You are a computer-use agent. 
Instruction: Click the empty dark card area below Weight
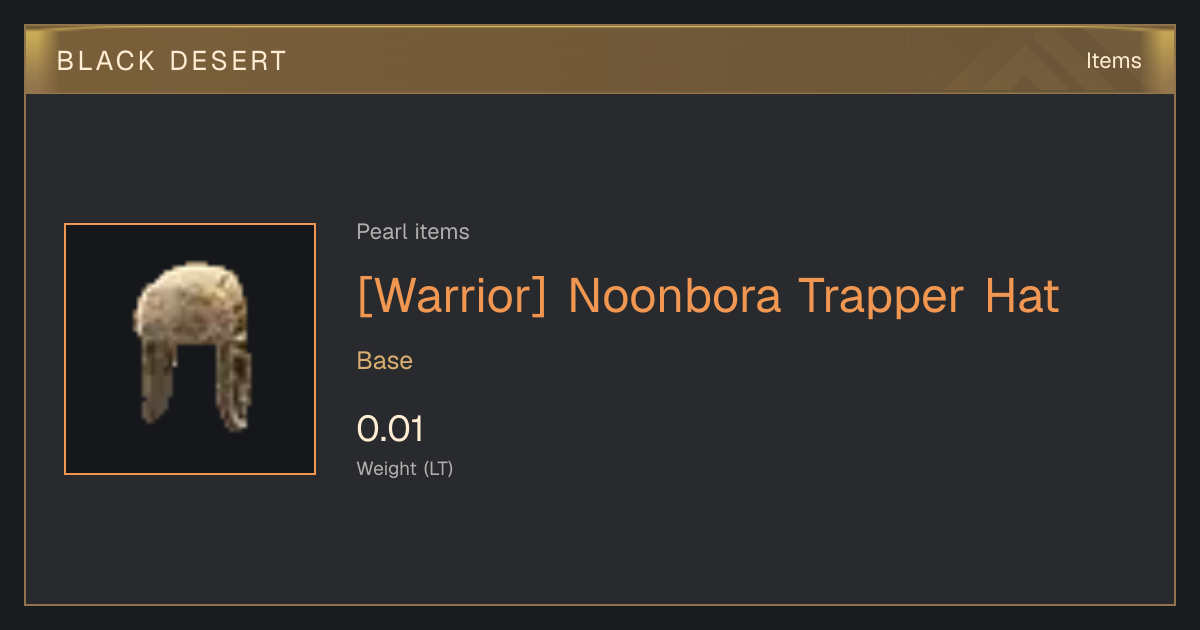pyautogui.click(x=700, y=545)
